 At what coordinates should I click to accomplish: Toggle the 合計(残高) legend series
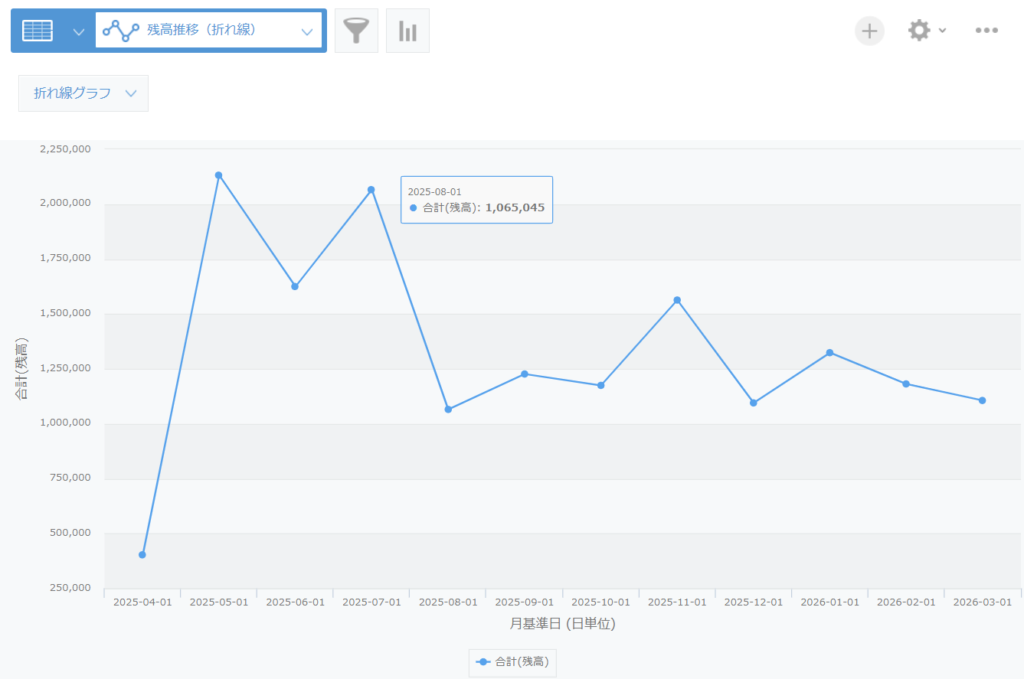point(514,662)
